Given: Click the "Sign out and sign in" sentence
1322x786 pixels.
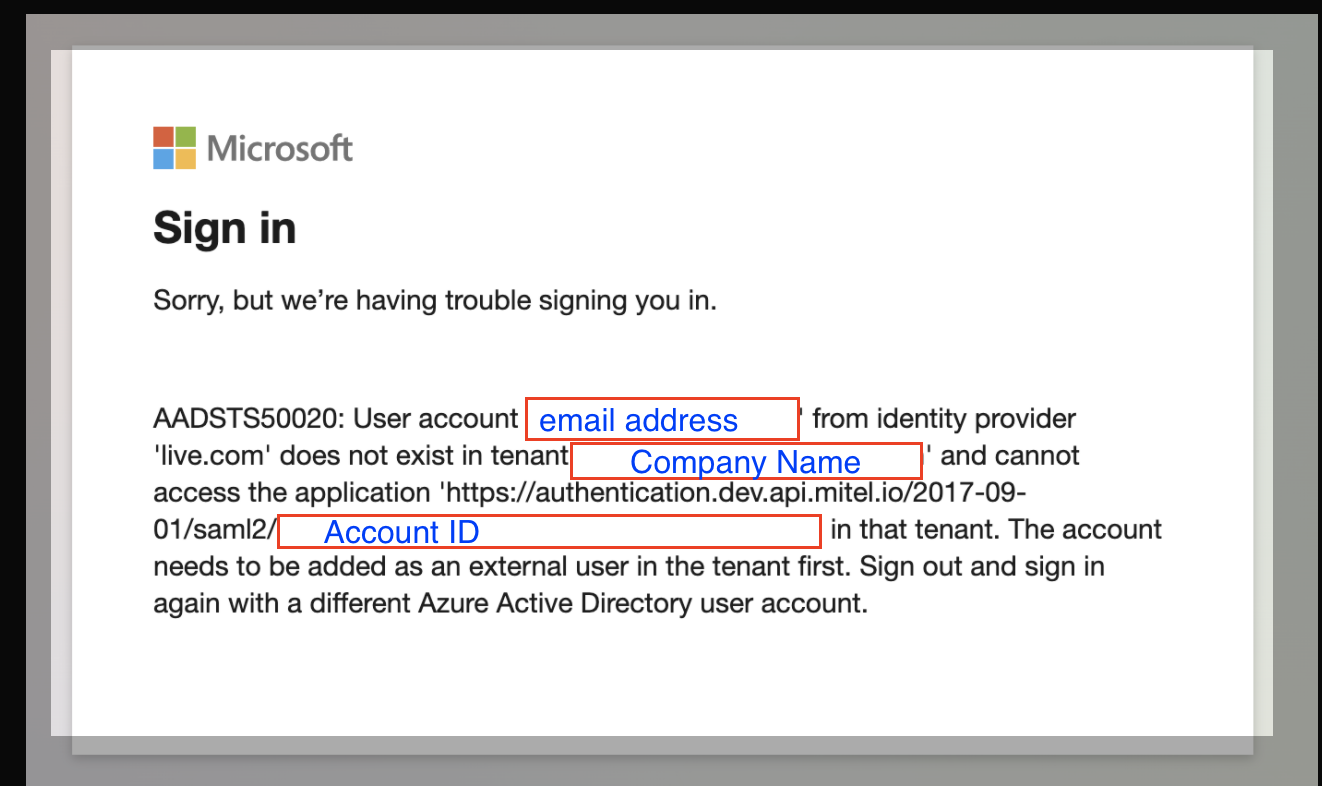Looking at the screenshot, I should click(982, 567).
